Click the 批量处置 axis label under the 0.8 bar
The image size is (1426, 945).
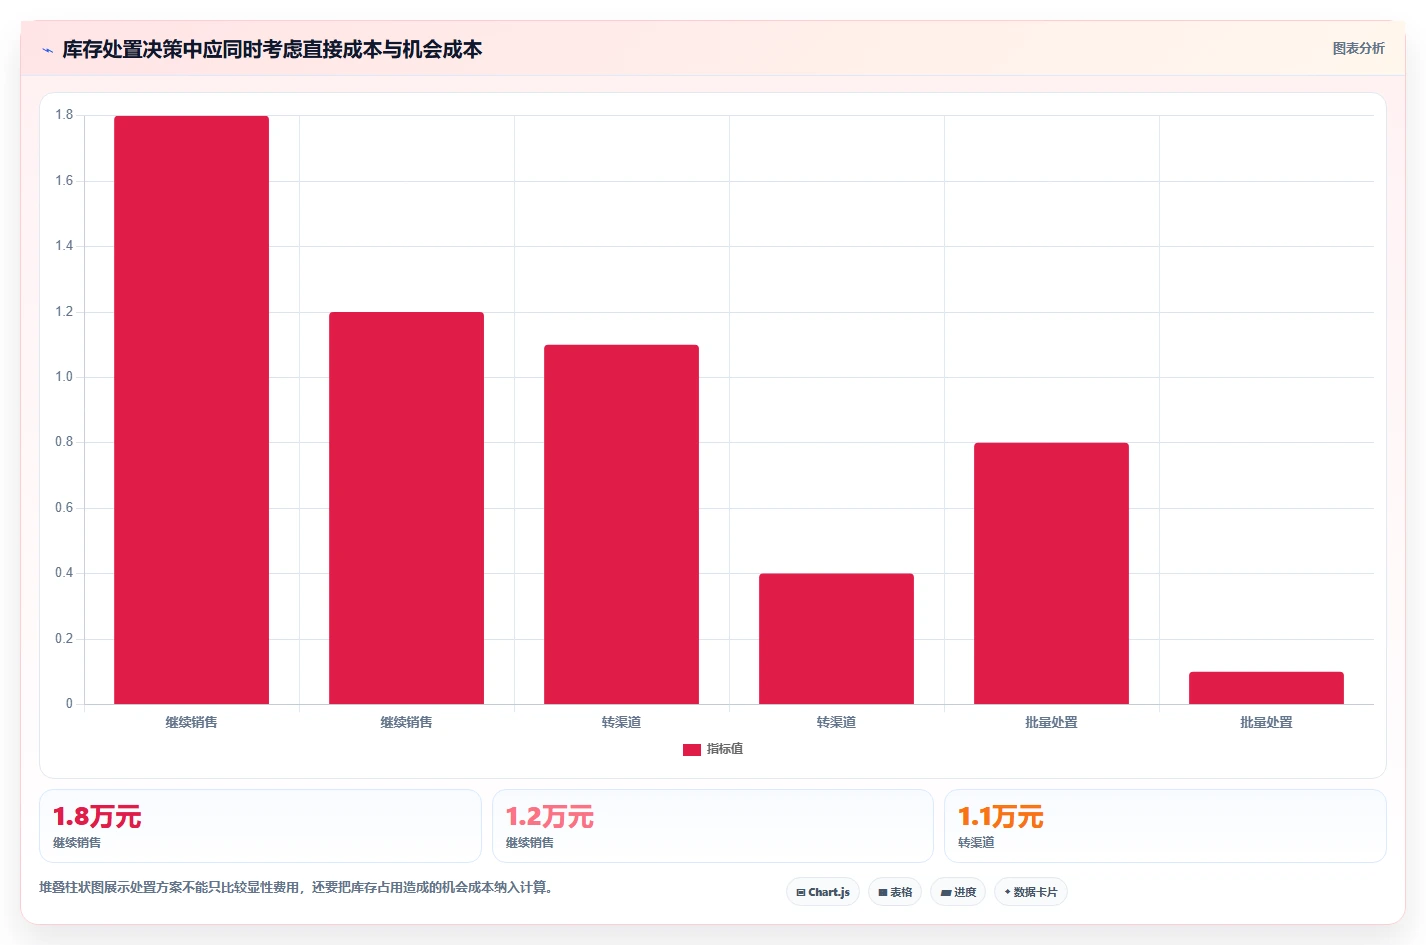coord(1051,722)
